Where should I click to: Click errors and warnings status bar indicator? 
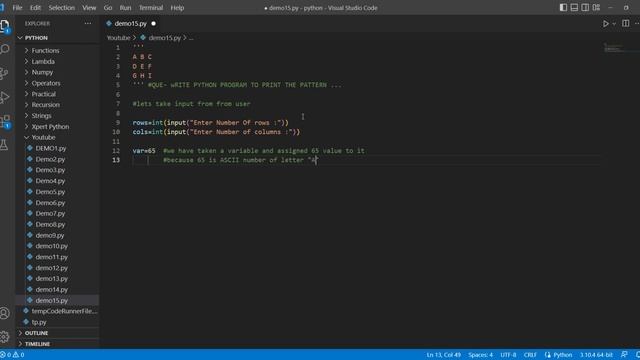[x=13, y=355]
